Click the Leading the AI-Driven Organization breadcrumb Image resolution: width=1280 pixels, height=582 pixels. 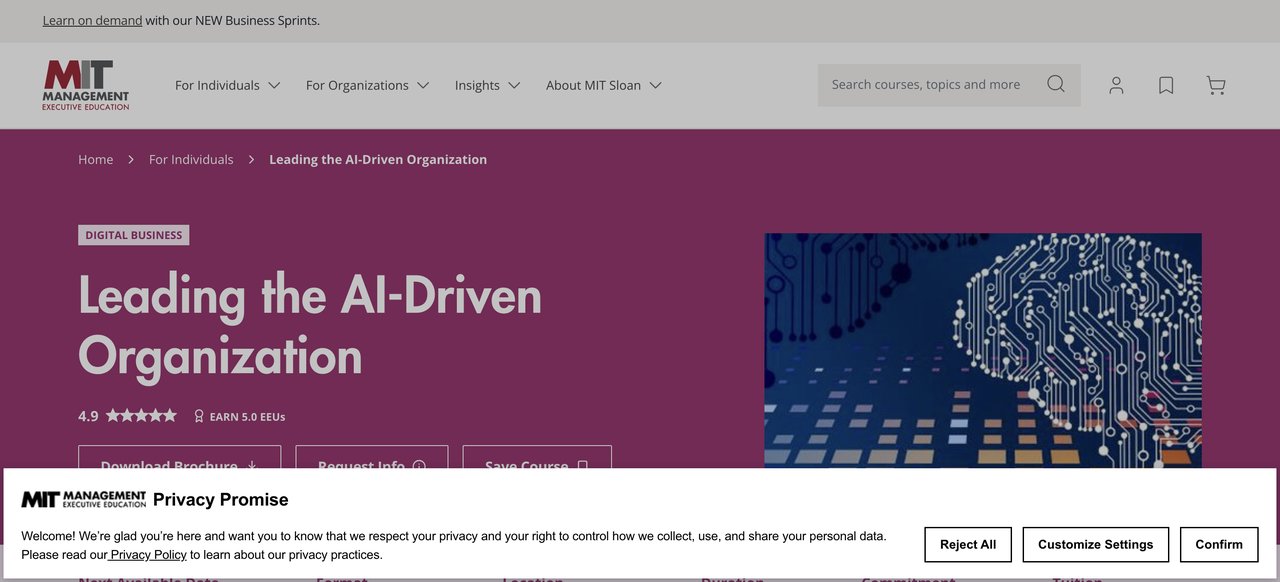point(378,159)
